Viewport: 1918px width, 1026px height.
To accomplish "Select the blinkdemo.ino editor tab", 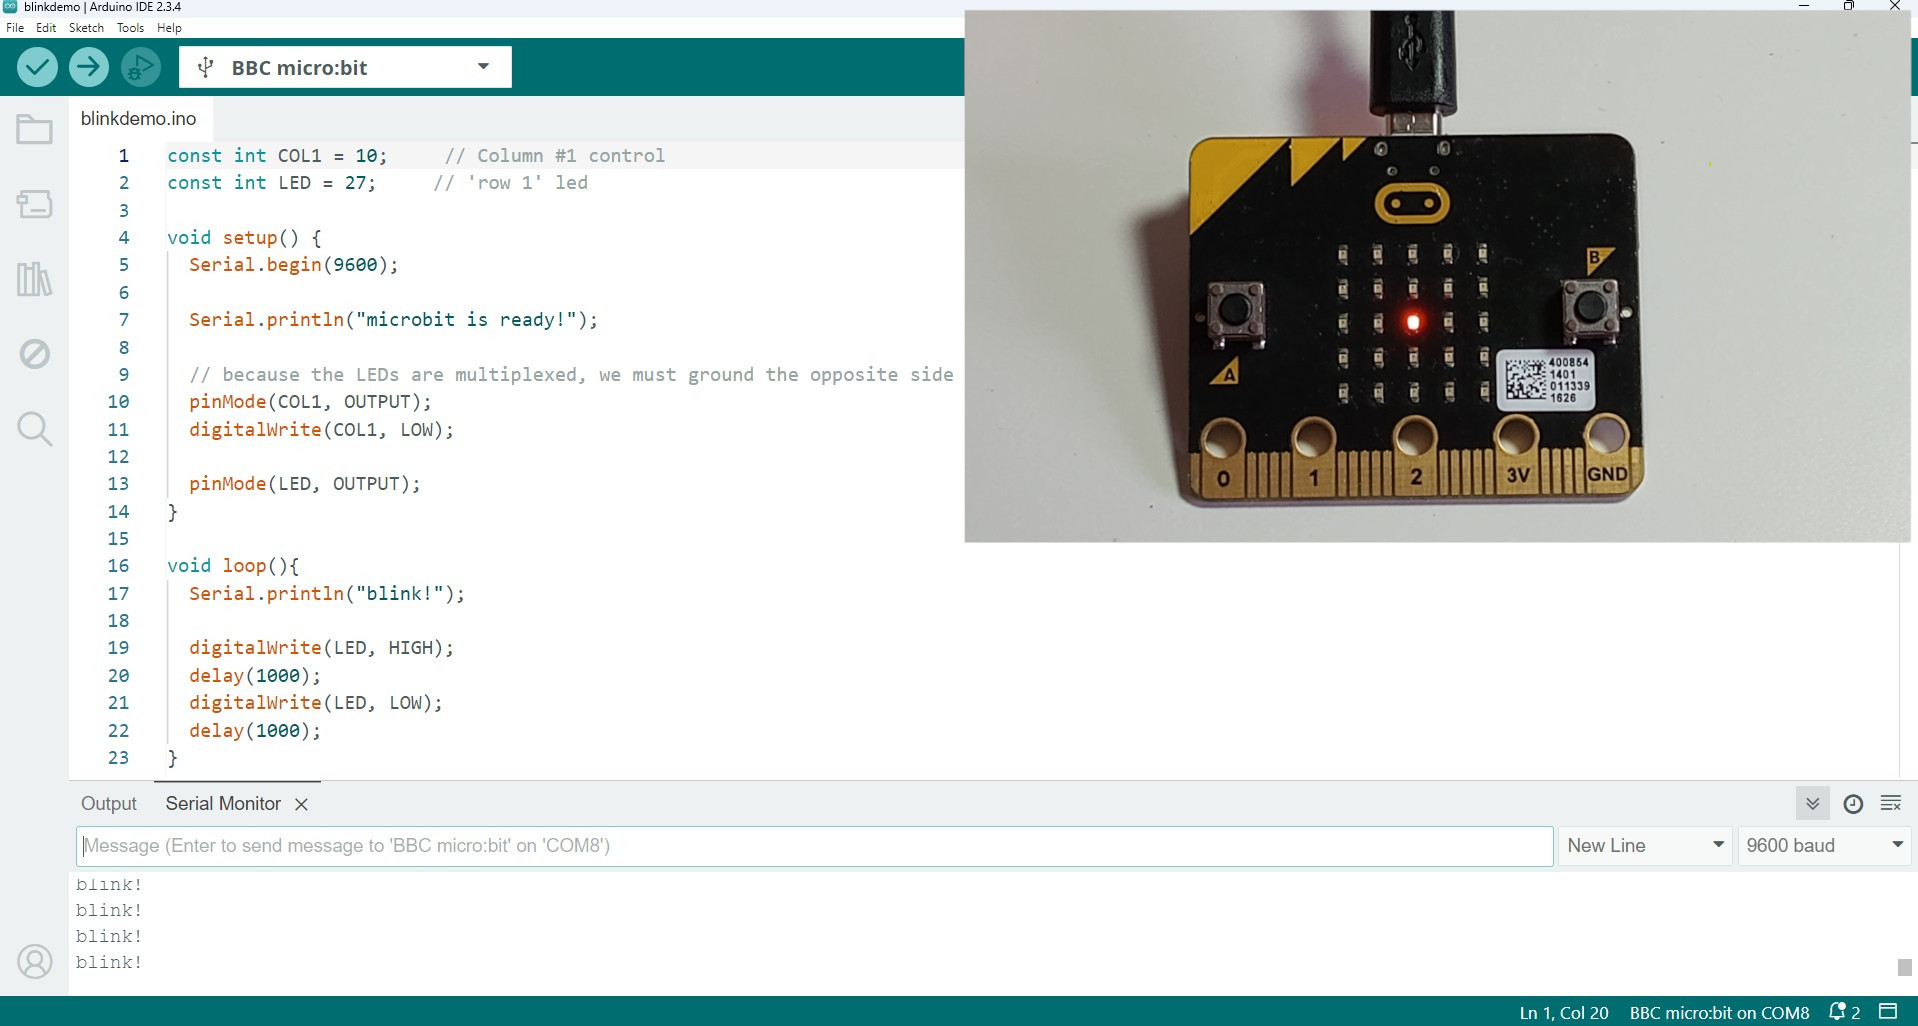I will [x=138, y=118].
